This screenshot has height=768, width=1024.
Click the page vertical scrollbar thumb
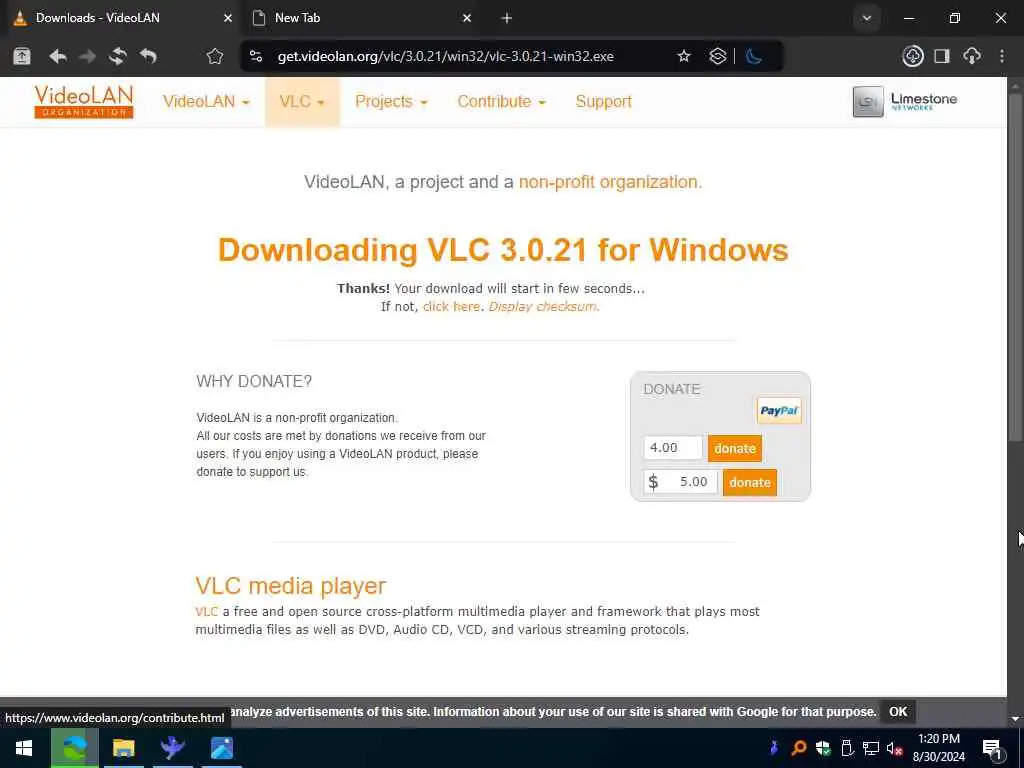1014,268
